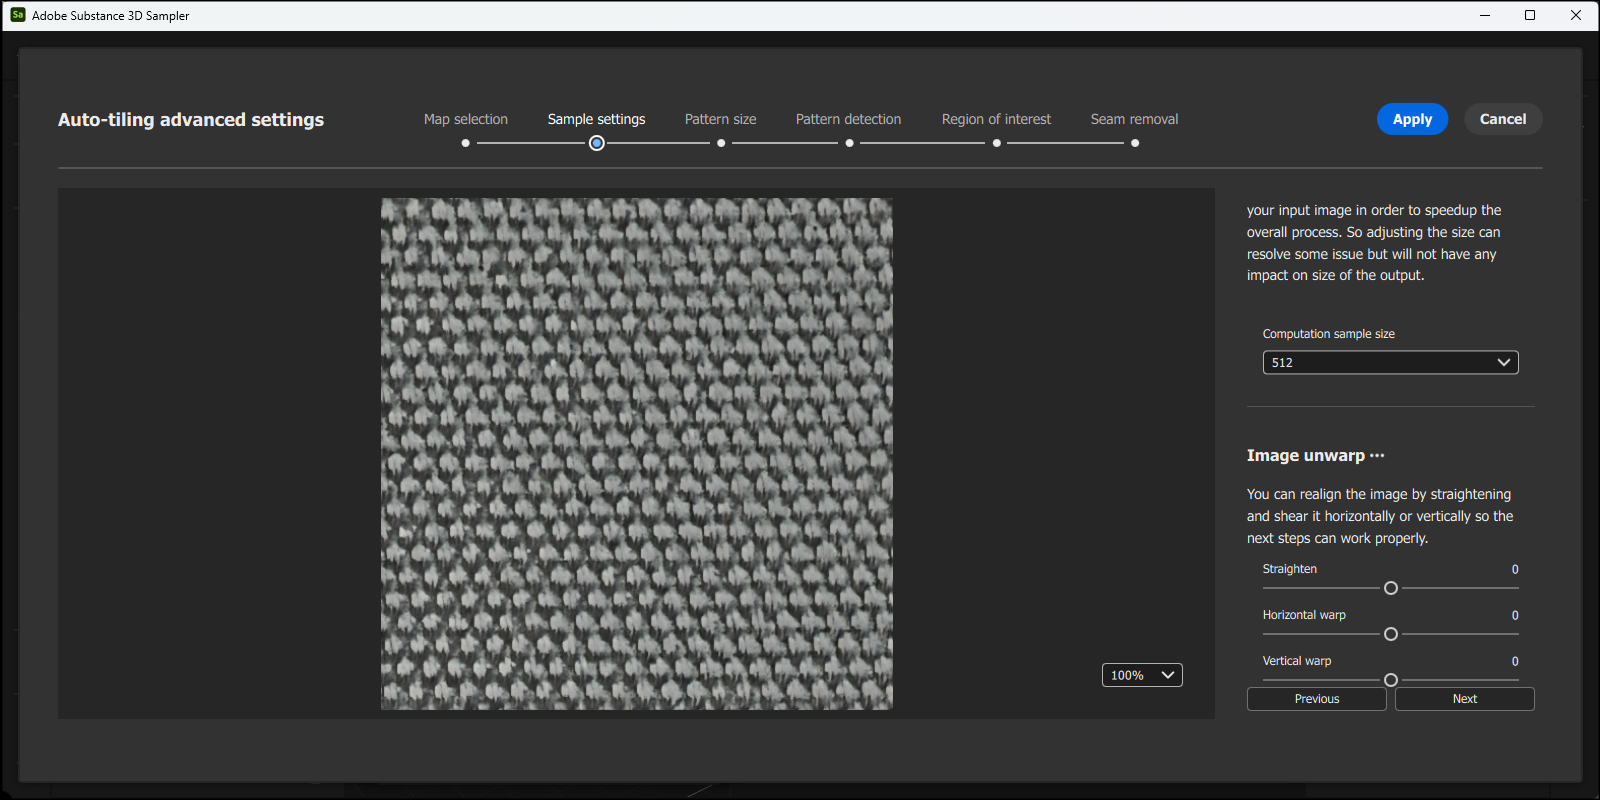Switch to the Pattern size step
The width and height of the screenshot is (1600, 800).
[x=720, y=119]
